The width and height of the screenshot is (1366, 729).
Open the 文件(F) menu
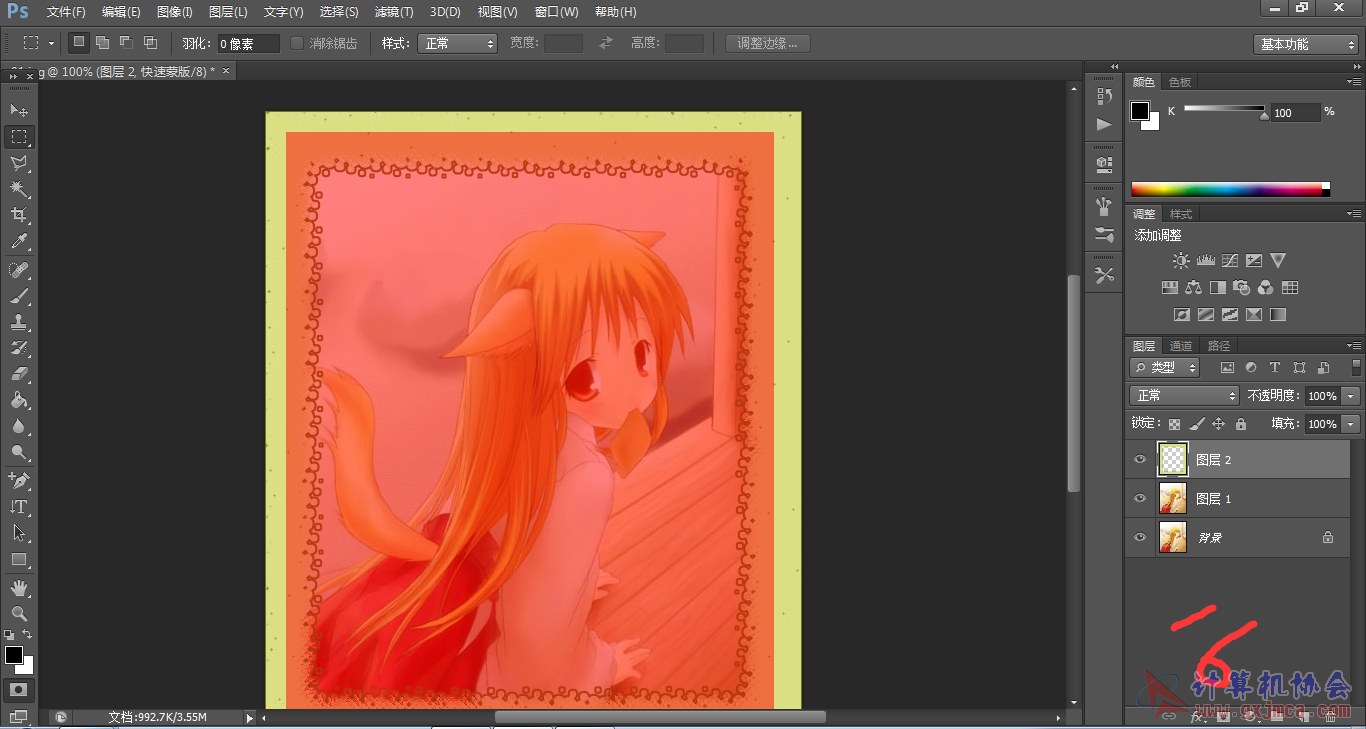point(66,12)
